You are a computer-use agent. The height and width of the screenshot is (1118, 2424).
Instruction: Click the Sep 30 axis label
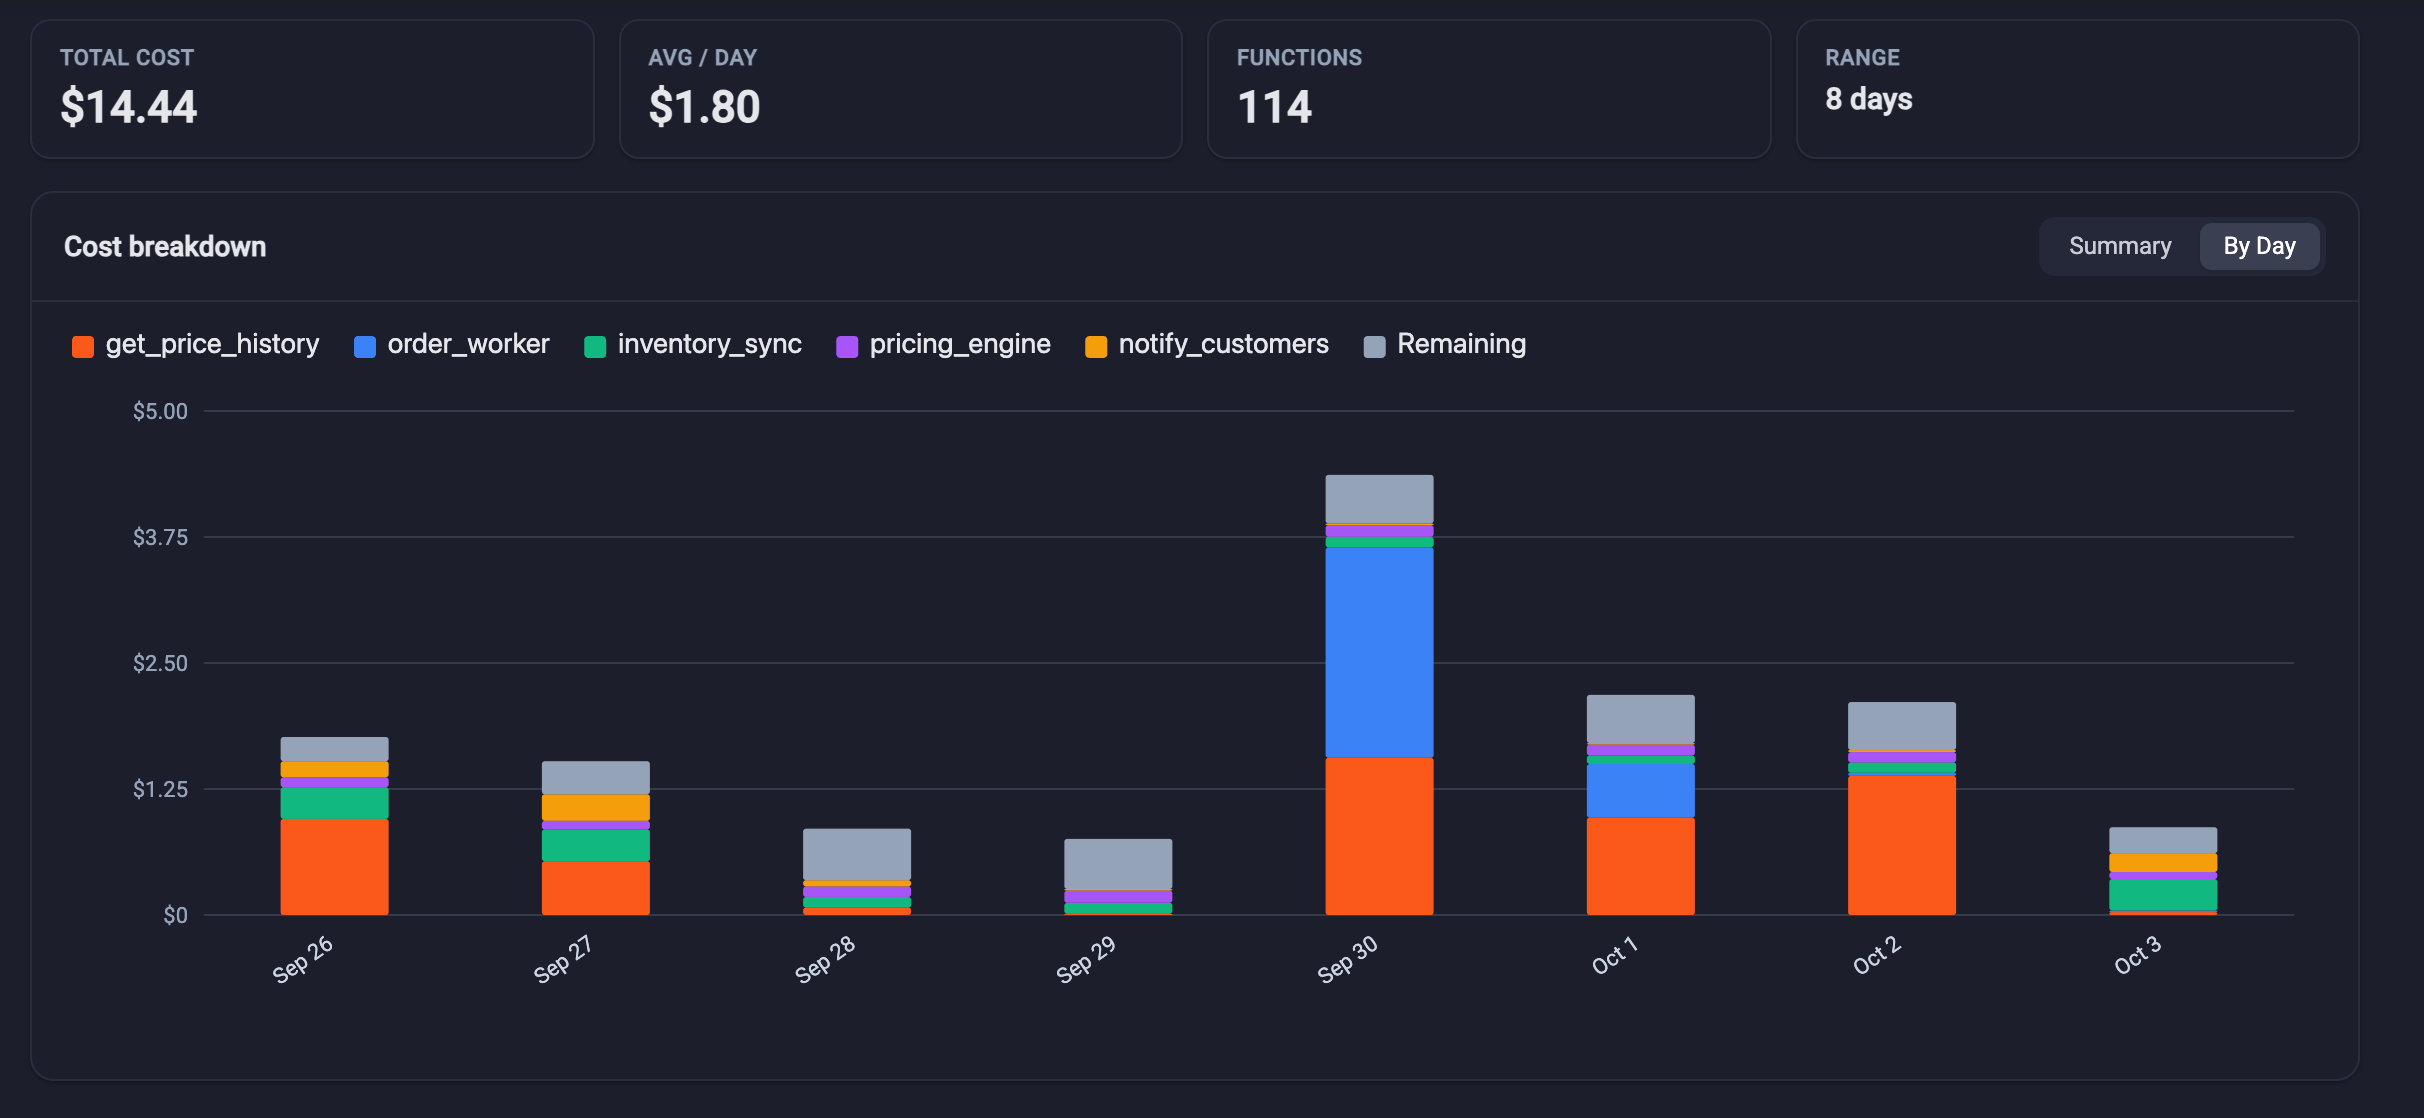1347,959
